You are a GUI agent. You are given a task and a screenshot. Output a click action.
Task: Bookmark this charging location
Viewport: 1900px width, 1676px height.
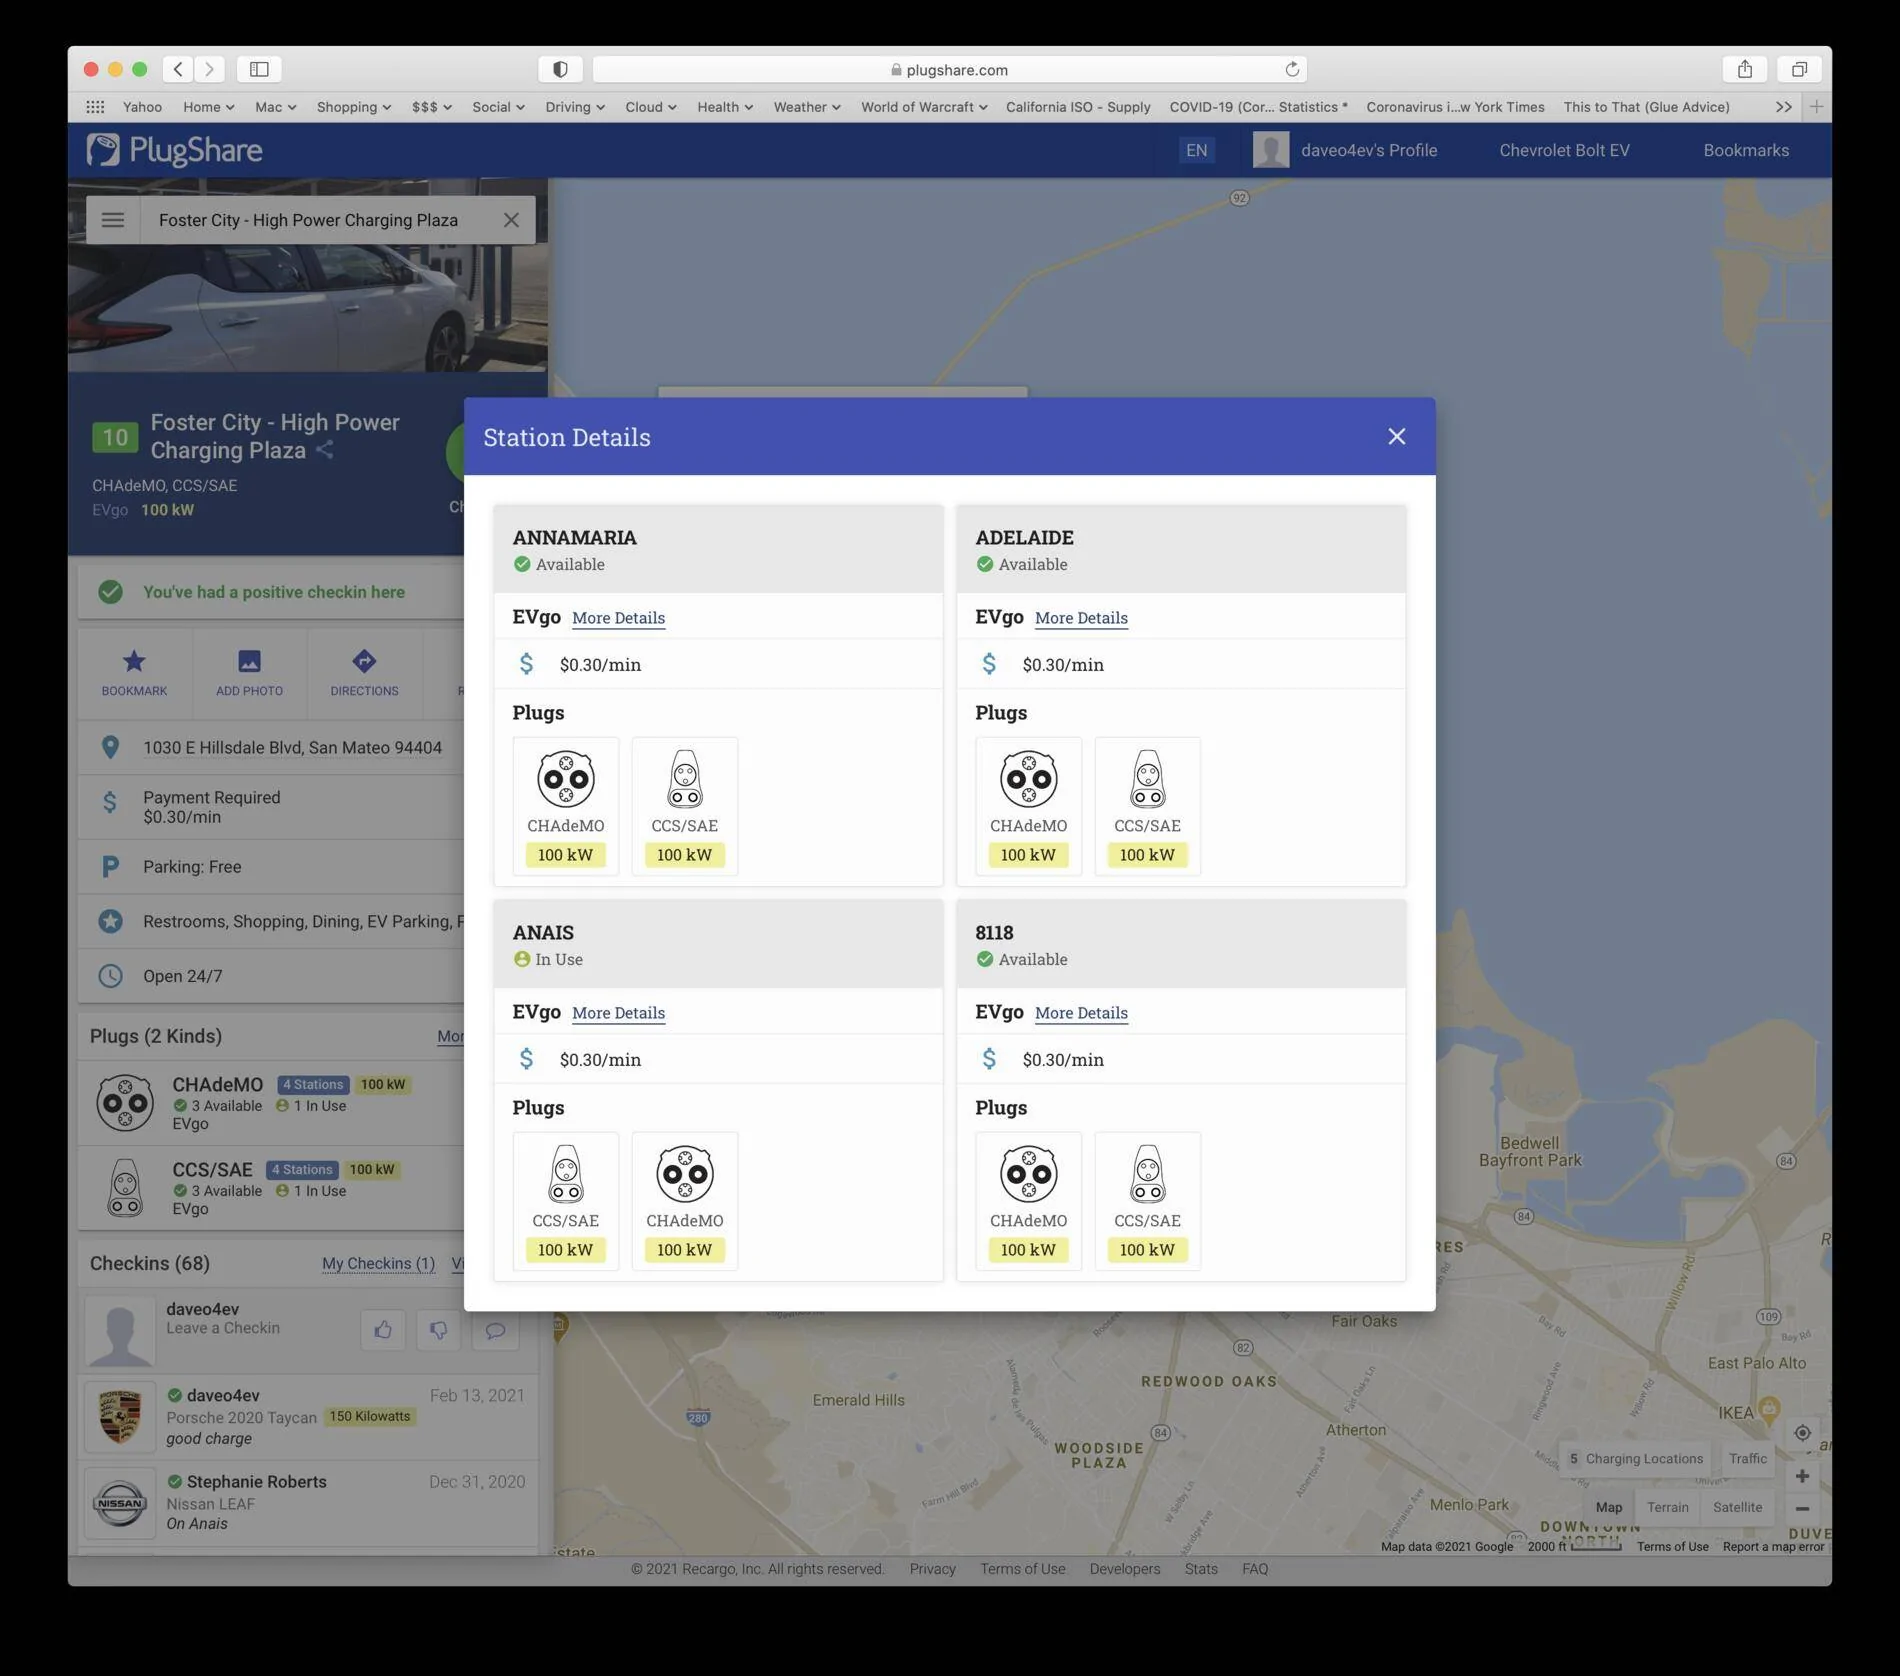point(134,672)
